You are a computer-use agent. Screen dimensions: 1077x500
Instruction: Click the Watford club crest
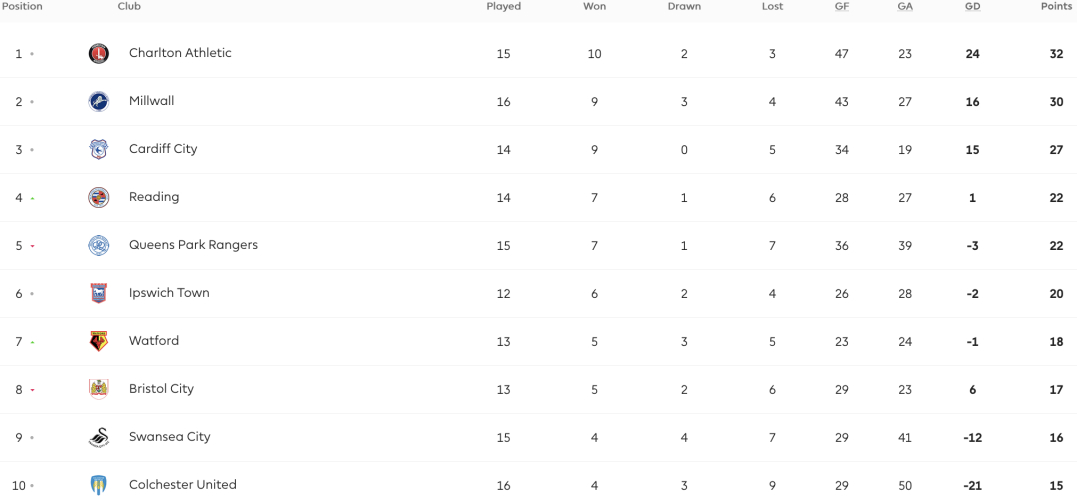pyautogui.click(x=99, y=341)
